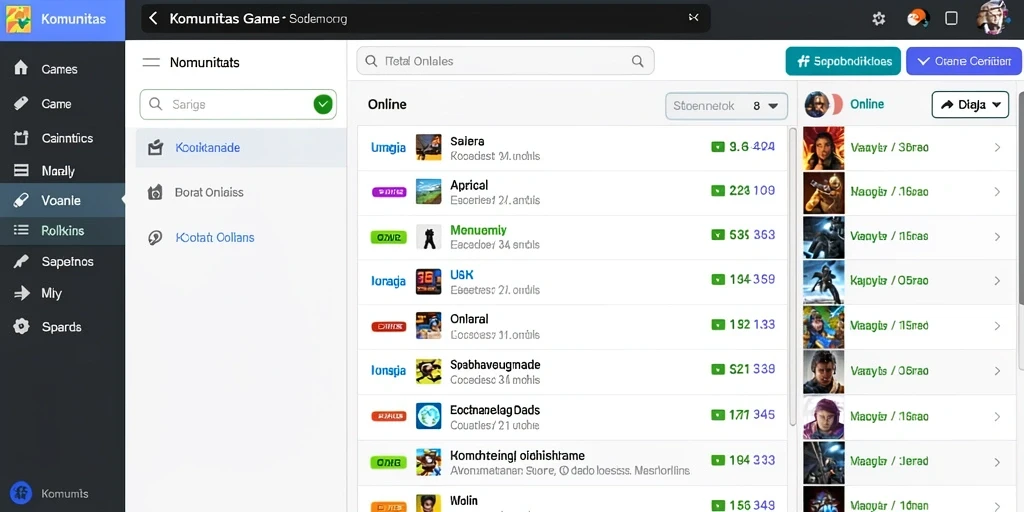Select the Voanle sidebar icon
This screenshot has height=512, width=1024.
point(21,200)
